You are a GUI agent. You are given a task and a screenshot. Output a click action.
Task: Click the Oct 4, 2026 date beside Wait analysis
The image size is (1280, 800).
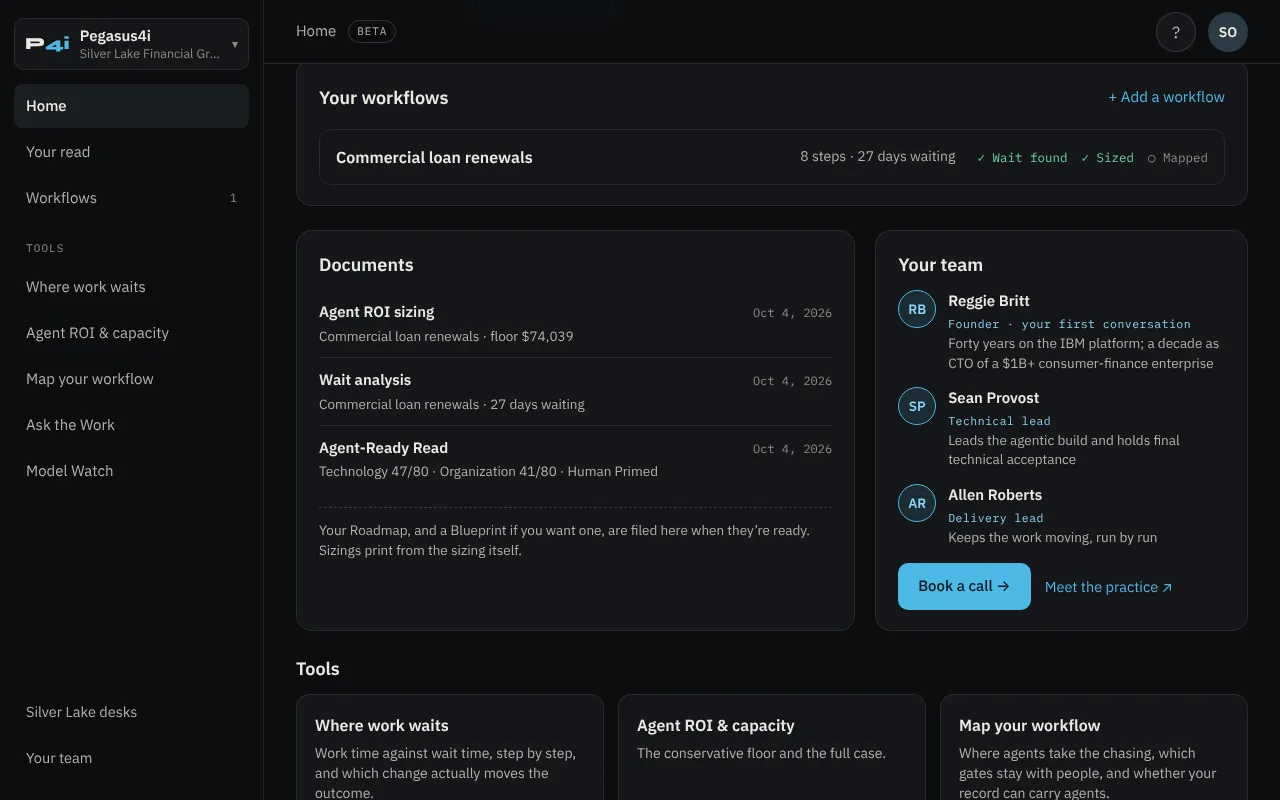pos(792,381)
